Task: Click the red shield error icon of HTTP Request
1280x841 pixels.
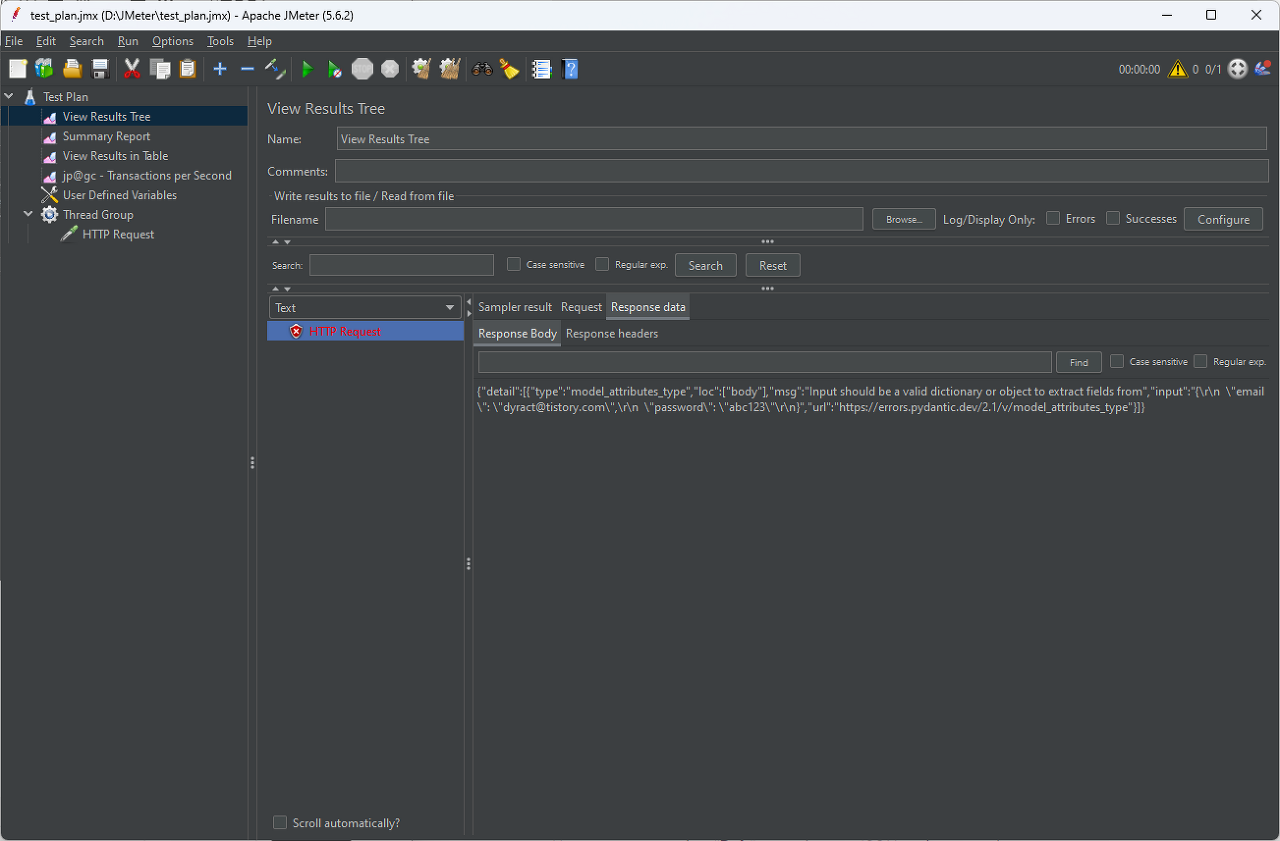Action: (296, 331)
